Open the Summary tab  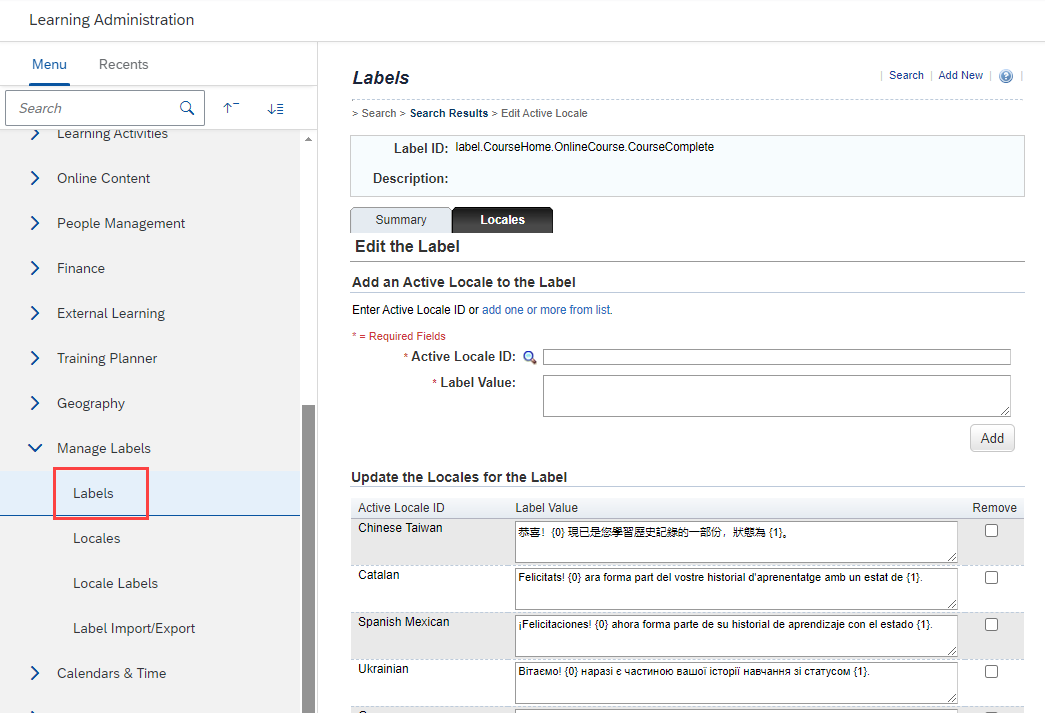[x=401, y=220]
